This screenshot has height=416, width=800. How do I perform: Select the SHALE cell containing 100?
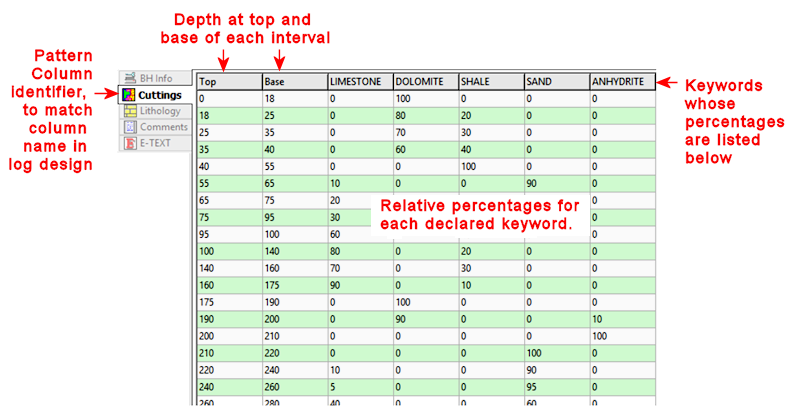click(489, 164)
